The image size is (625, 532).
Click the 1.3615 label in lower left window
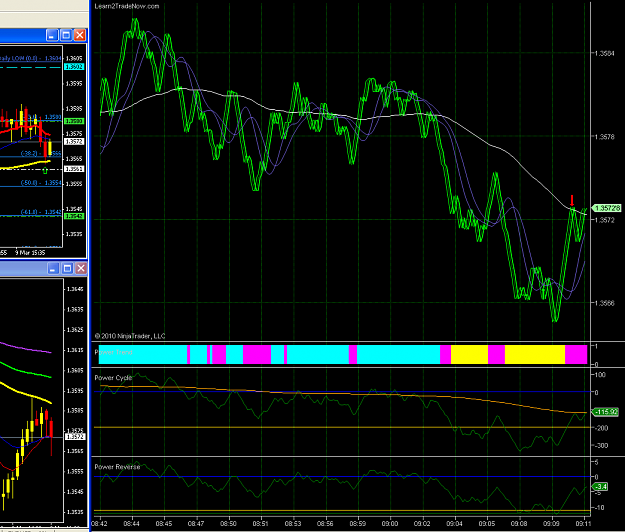point(75,350)
